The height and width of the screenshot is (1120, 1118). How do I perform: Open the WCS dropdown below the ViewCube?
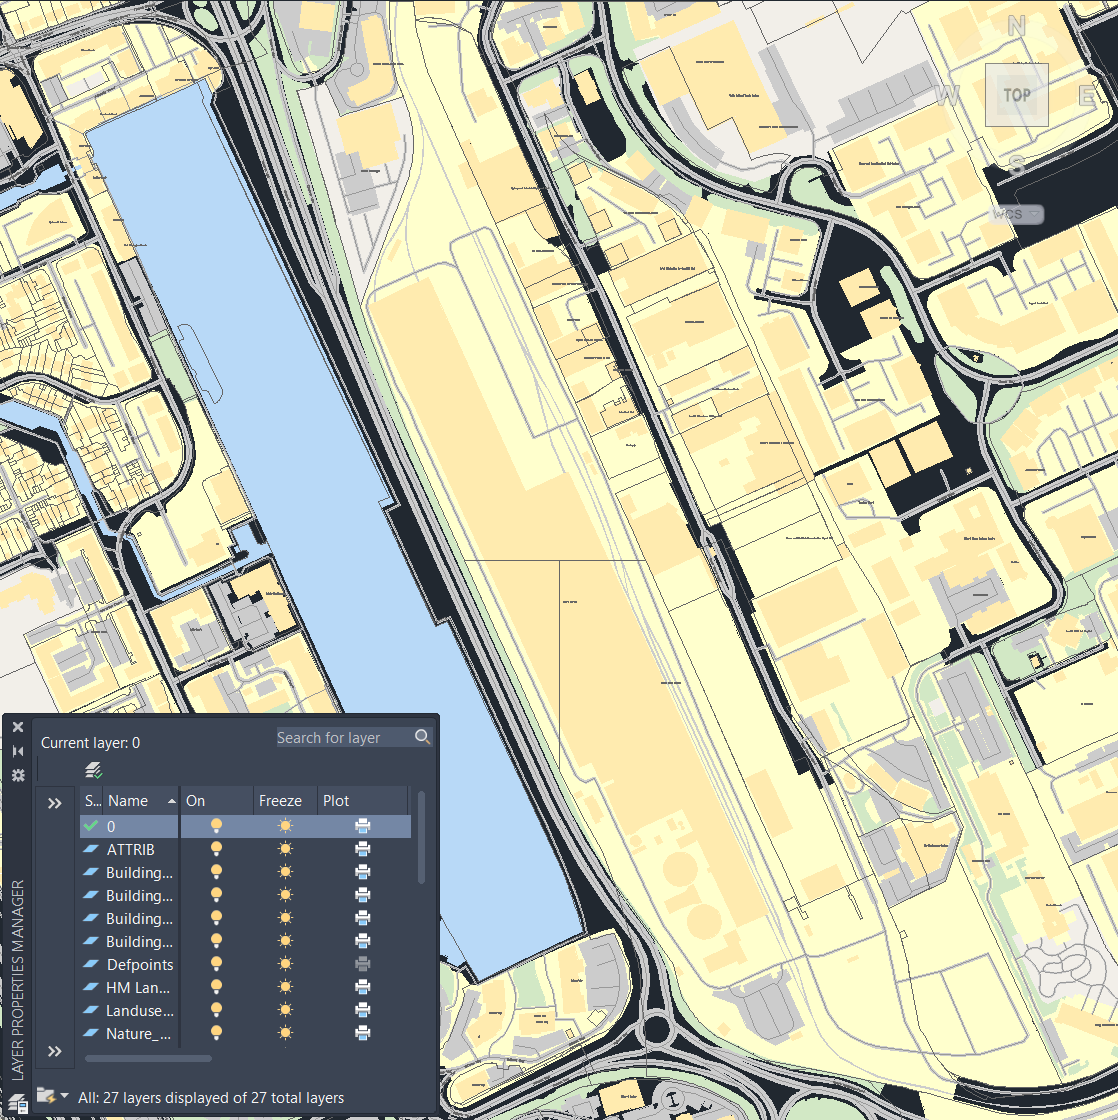(x=1015, y=214)
